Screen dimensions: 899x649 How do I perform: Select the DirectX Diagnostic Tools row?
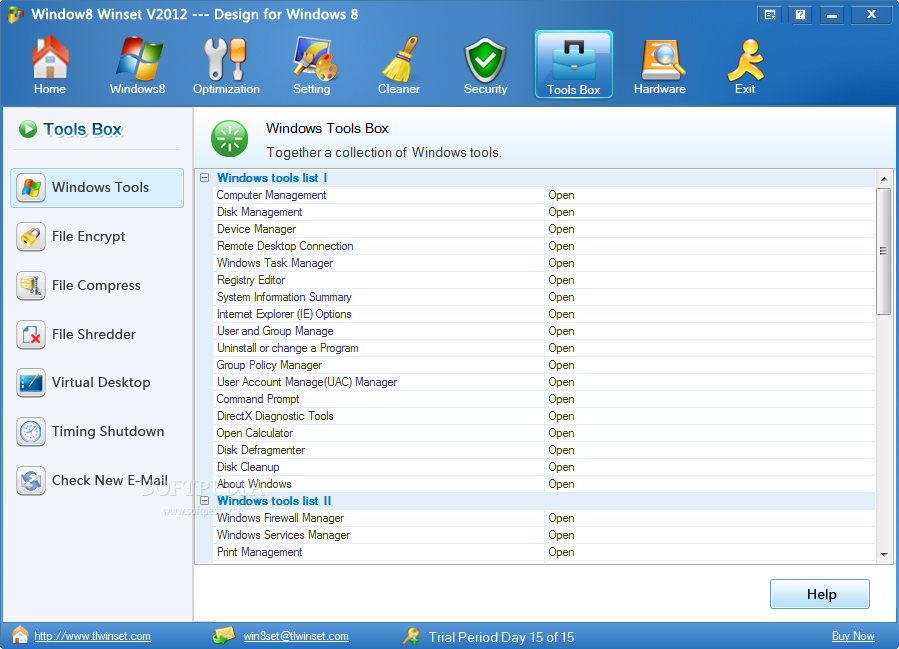[544, 416]
